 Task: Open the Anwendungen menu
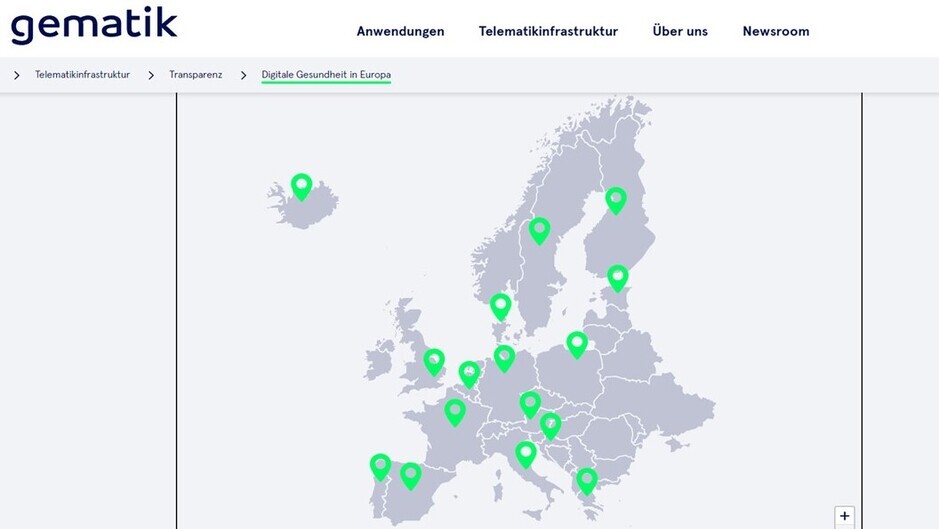401,31
